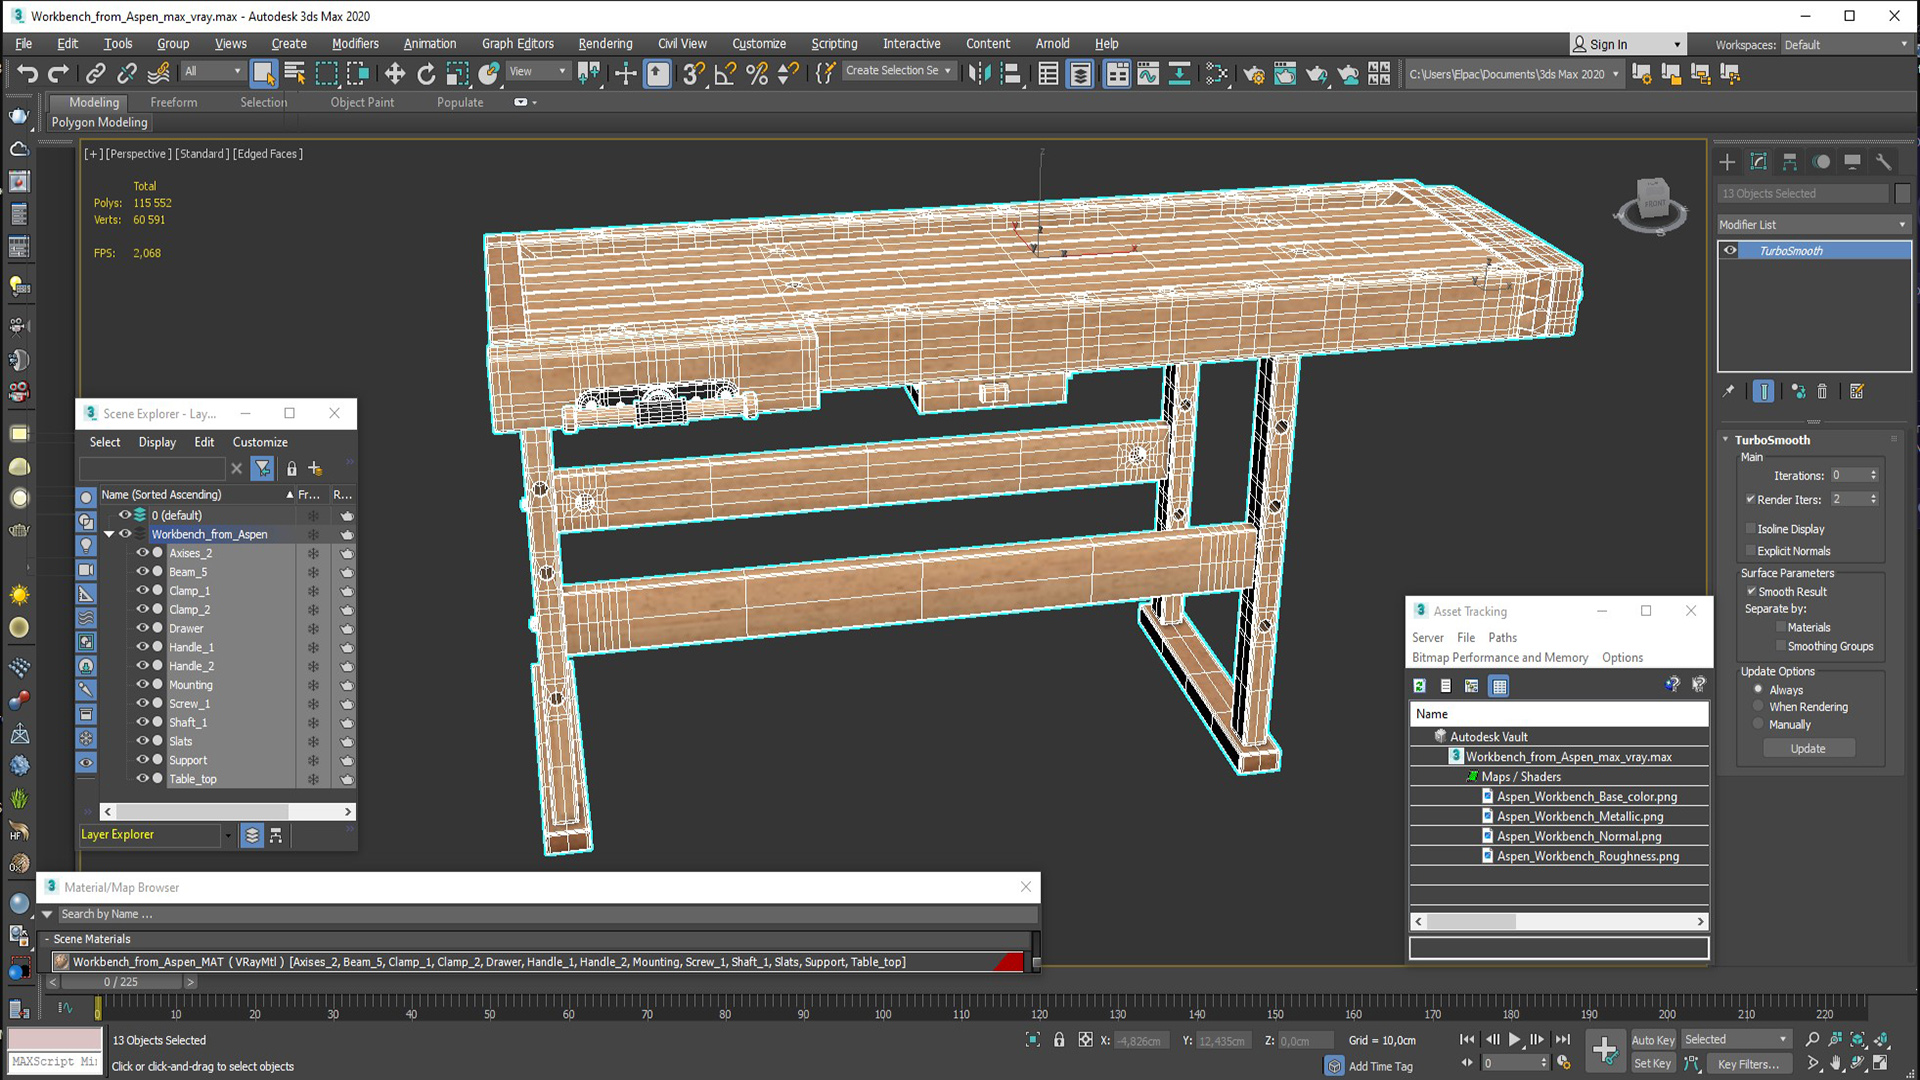Screen dimensions: 1920x1080
Task: Collapse Scene Materials group
Action: (x=46, y=939)
